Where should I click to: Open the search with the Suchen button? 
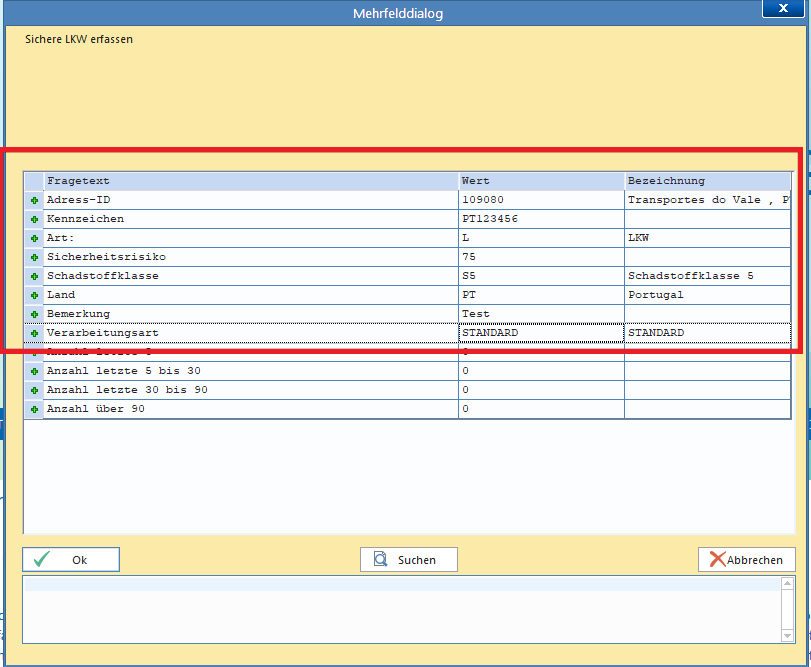(409, 559)
